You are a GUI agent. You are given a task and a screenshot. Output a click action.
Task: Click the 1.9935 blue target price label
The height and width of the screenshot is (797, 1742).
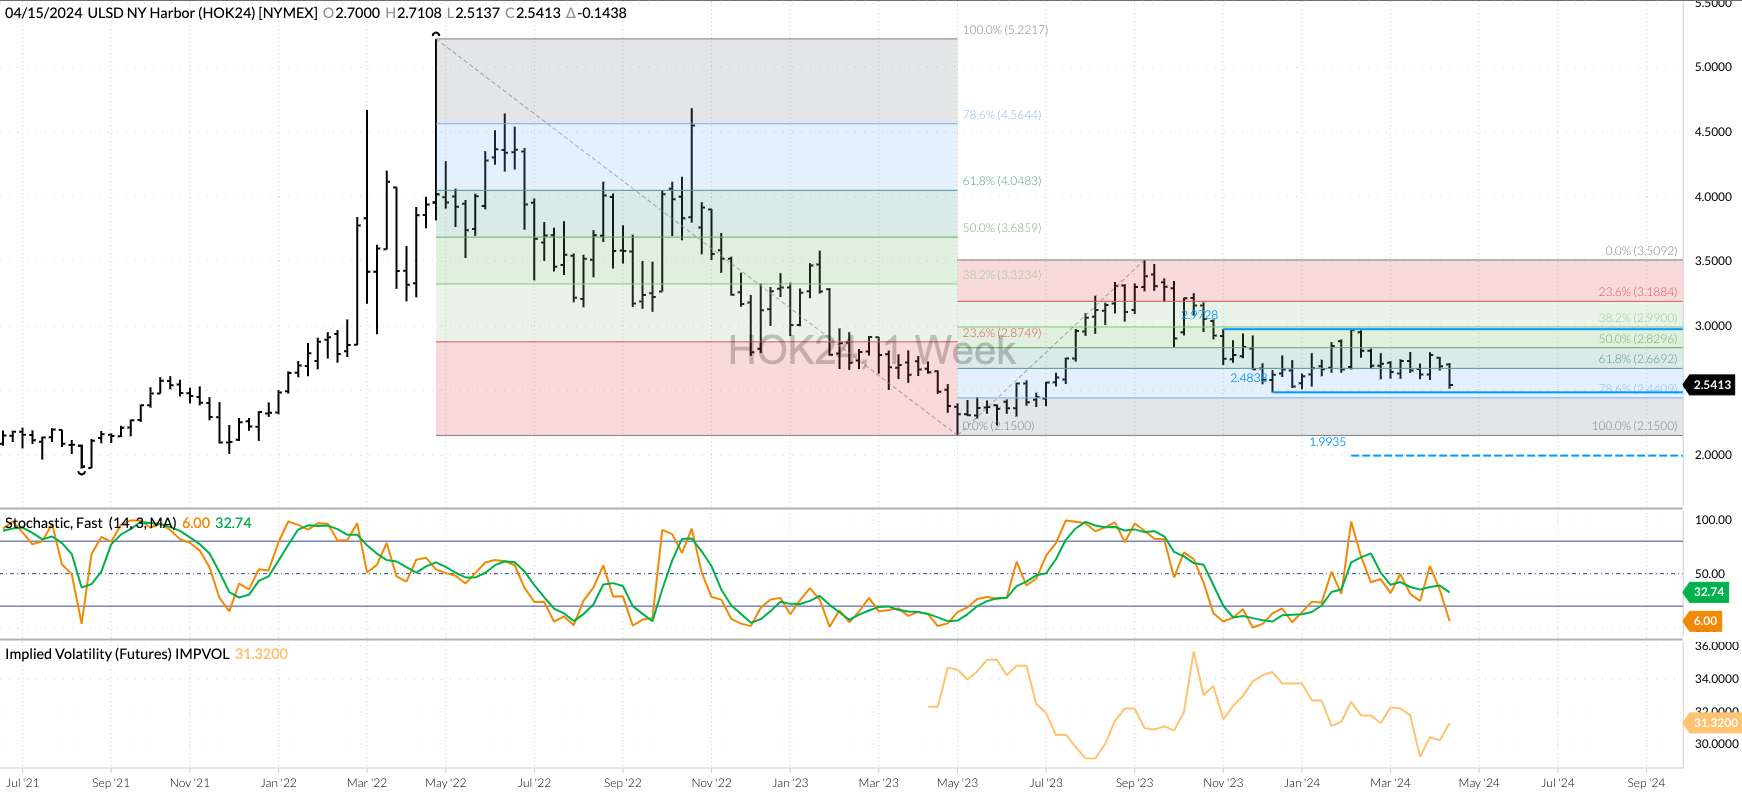point(1327,442)
